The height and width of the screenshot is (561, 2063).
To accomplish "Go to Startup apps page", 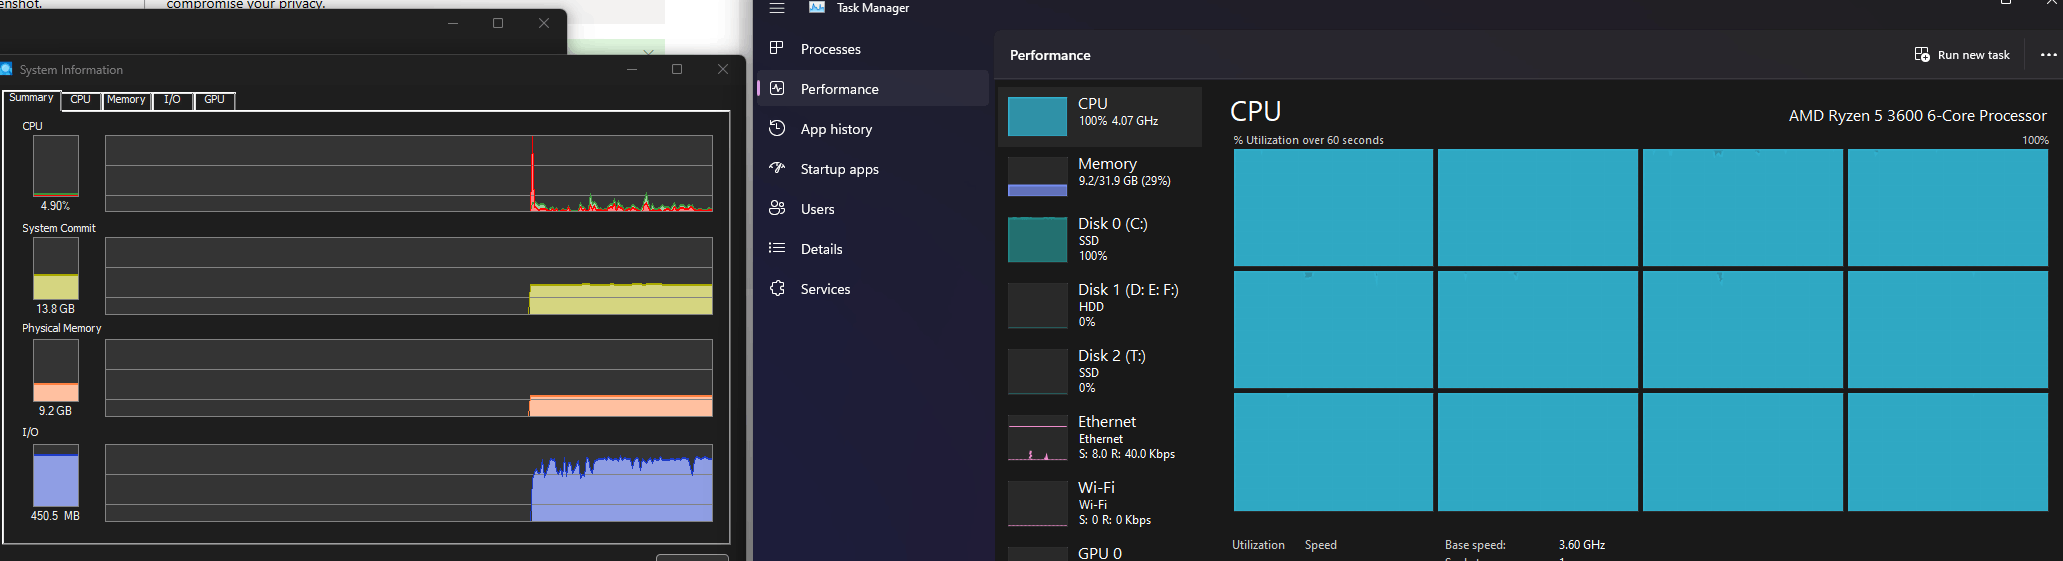I will pyautogui.click(x=873, y=169).
